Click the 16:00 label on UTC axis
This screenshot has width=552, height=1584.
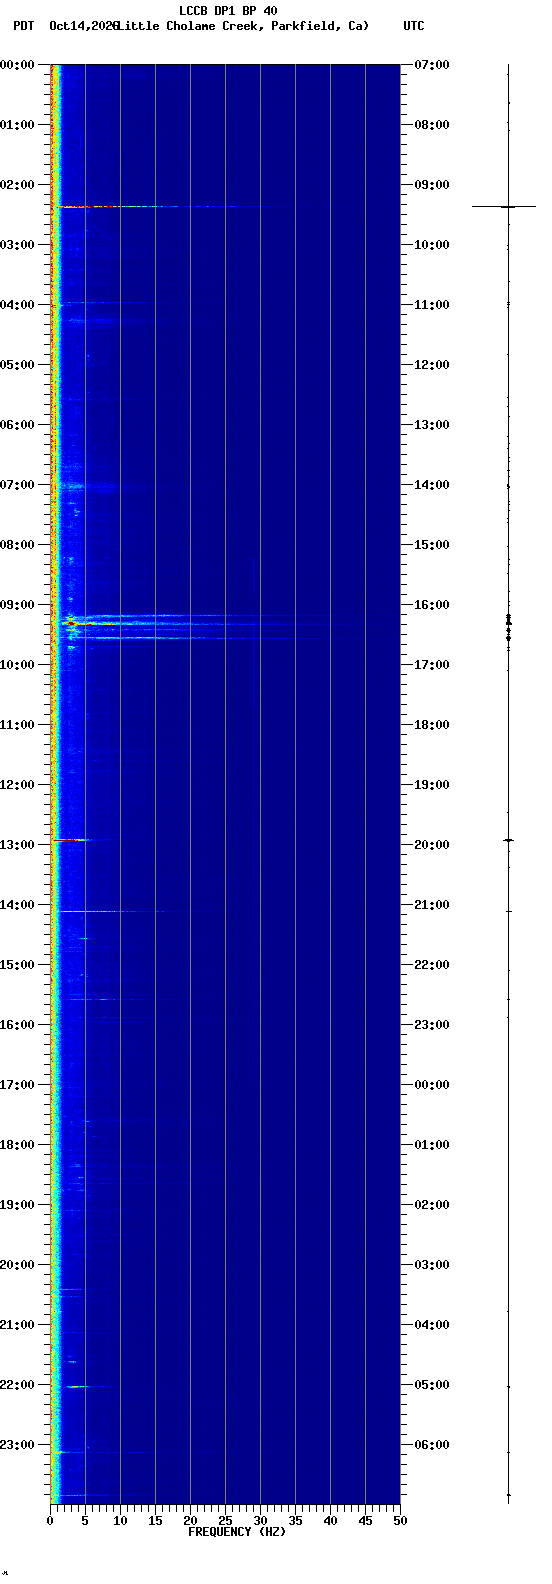[432, 605]
